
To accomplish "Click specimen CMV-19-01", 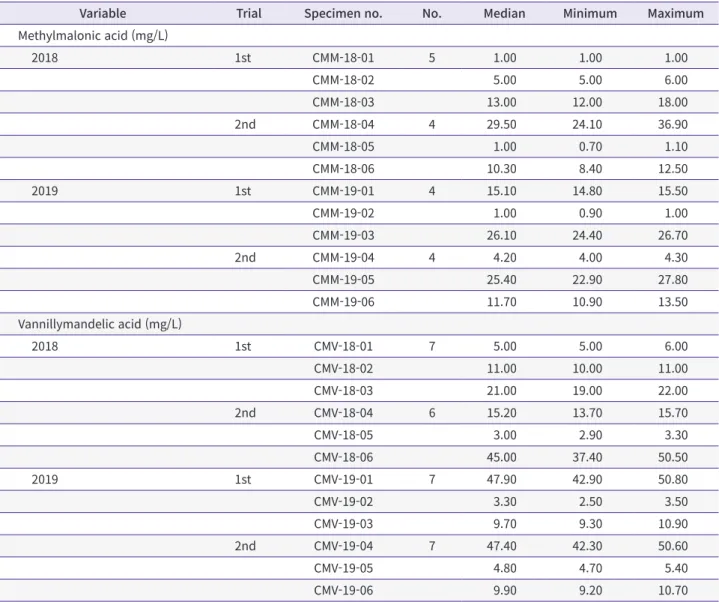I will pyautogui.click(x=343, y=479).
